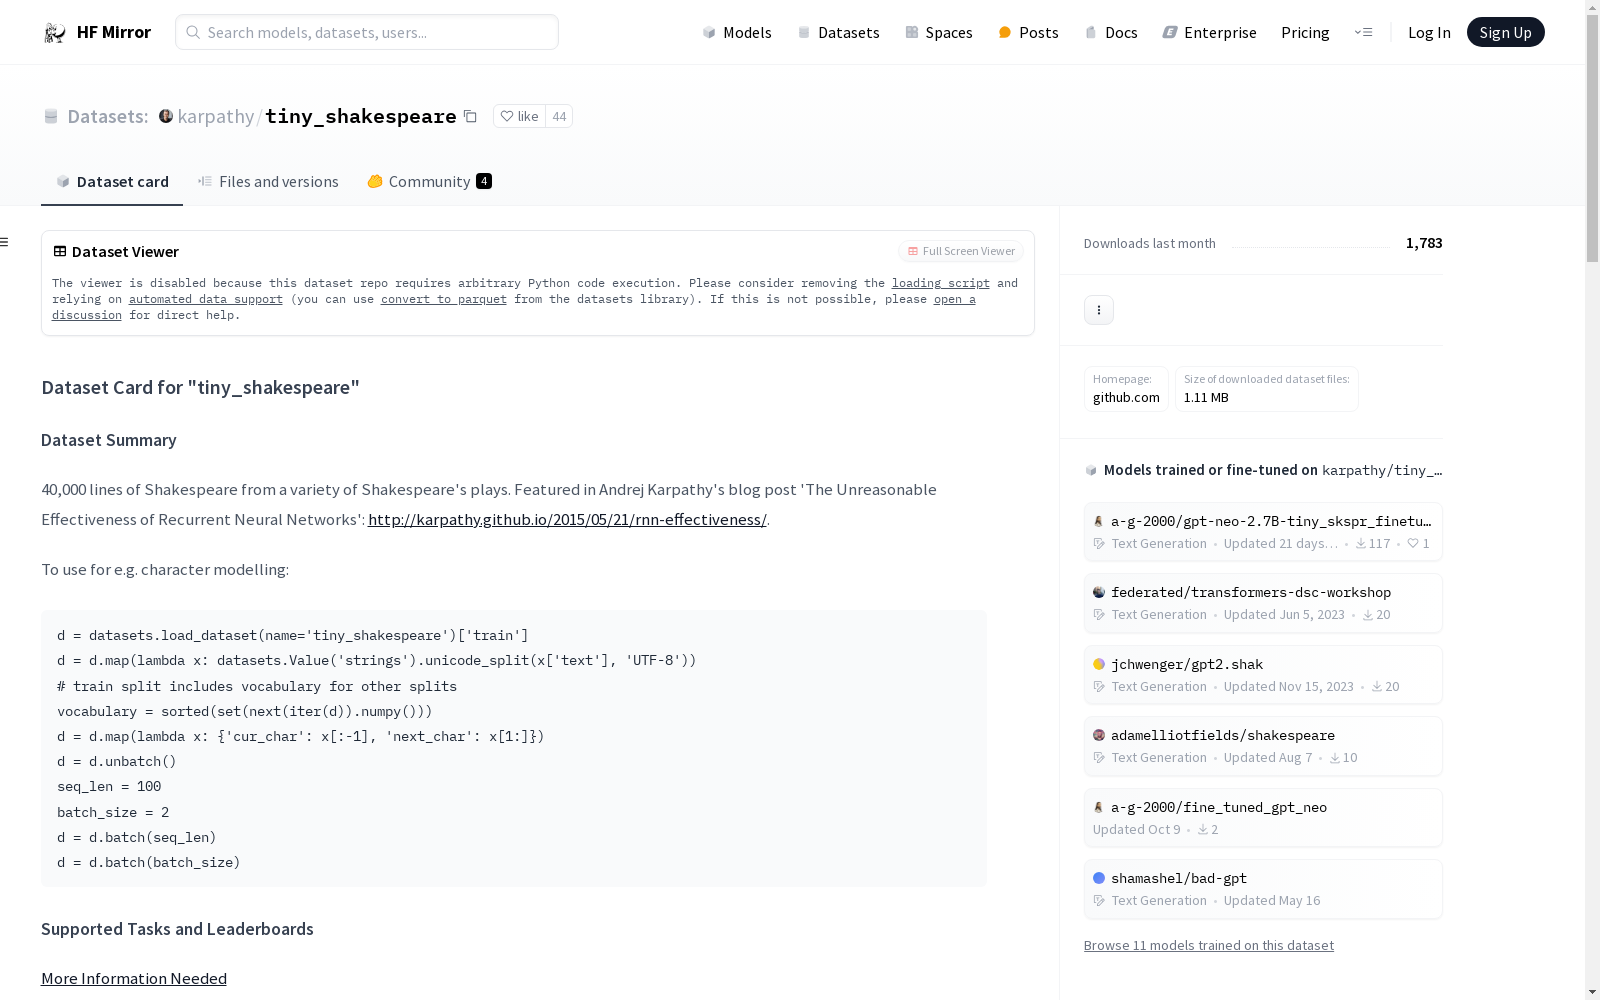Click jchwenger model avatar icon
The height and width of the screenshot is (1000, 1600).
pyautogui.click(x=1099, y=664)
